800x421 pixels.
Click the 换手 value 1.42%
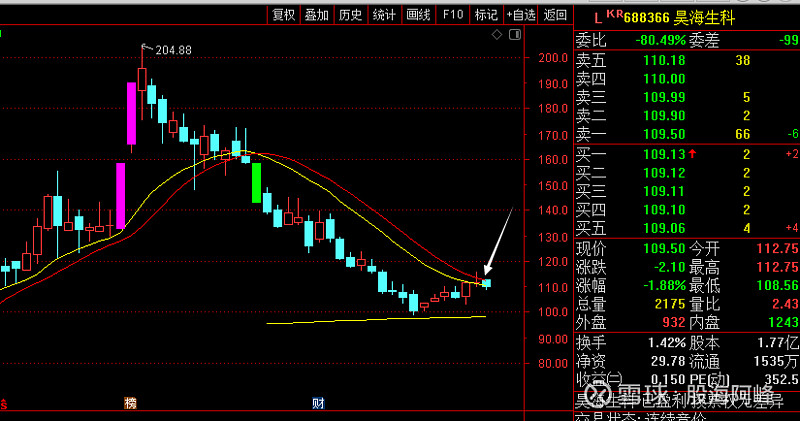(667, 343)
